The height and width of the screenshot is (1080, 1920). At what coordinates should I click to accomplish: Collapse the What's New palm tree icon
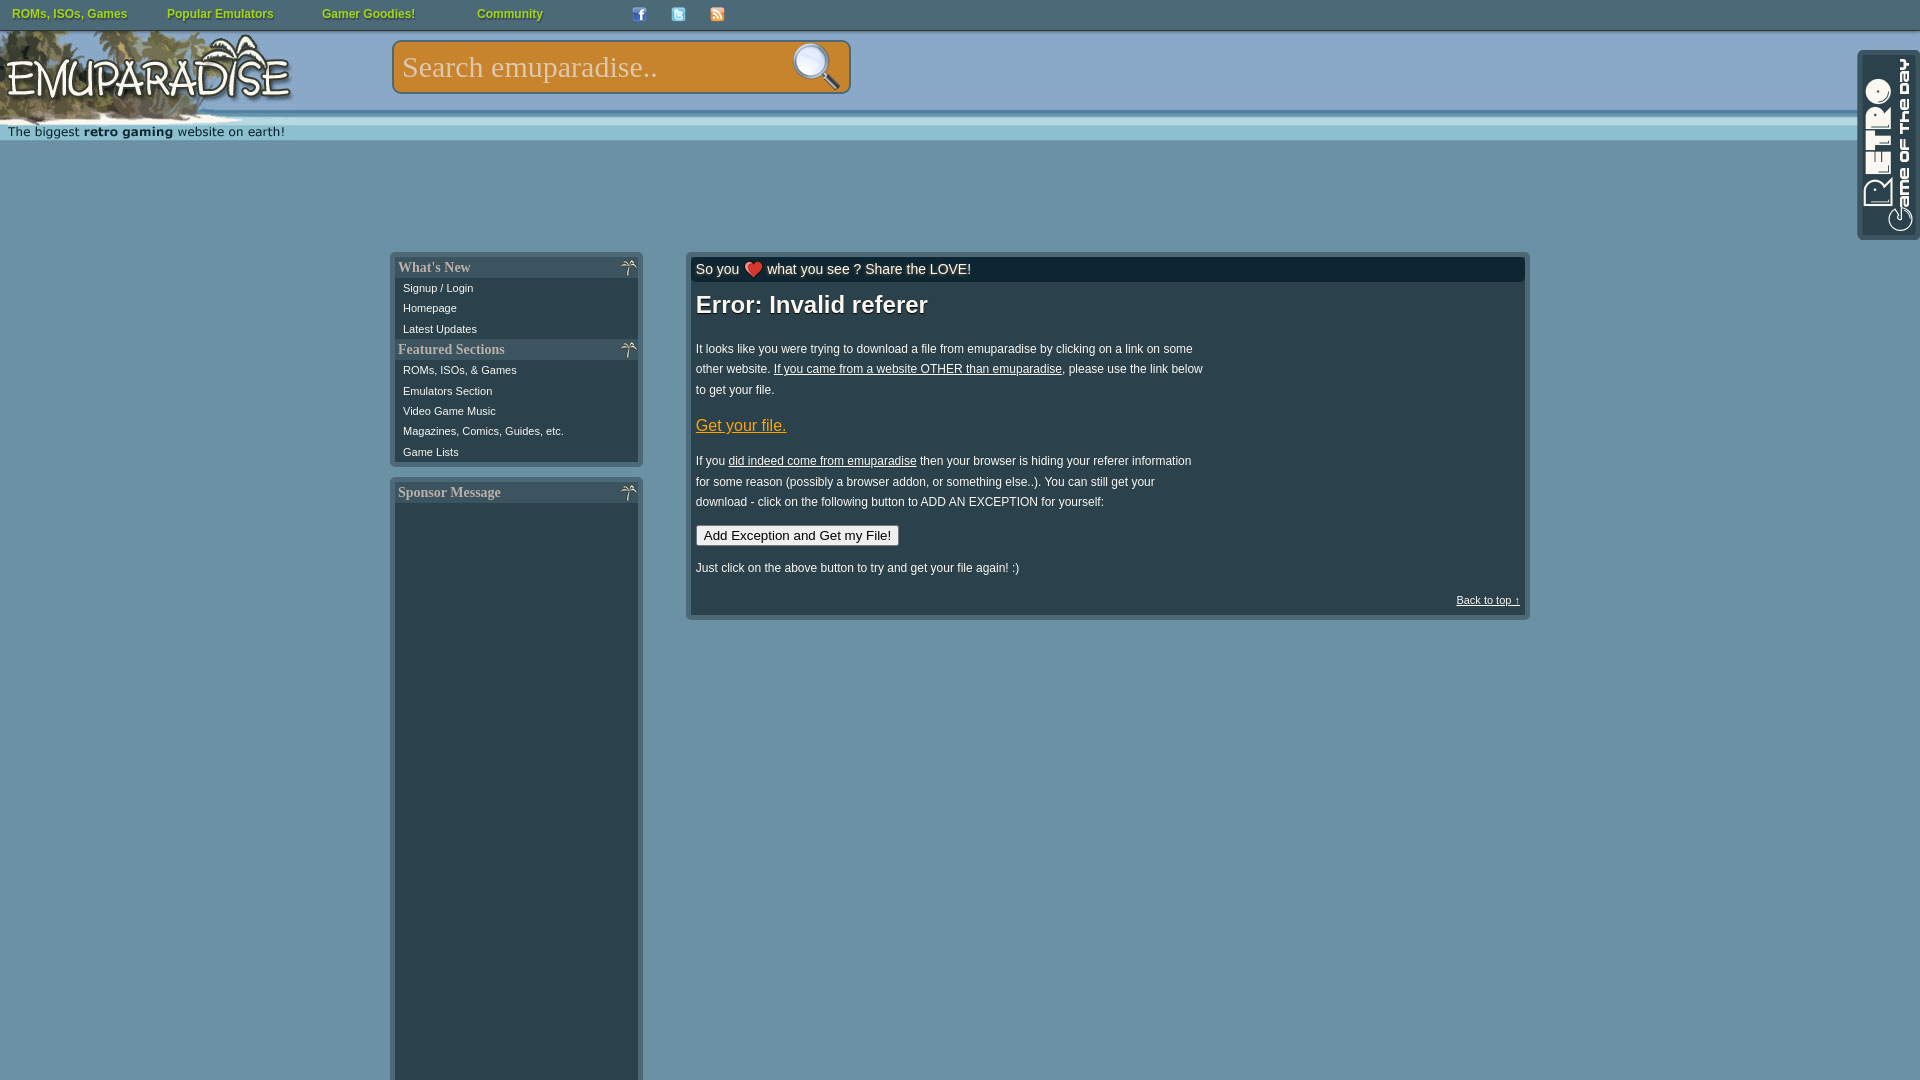pyautogui.click(x=628, y=268)
